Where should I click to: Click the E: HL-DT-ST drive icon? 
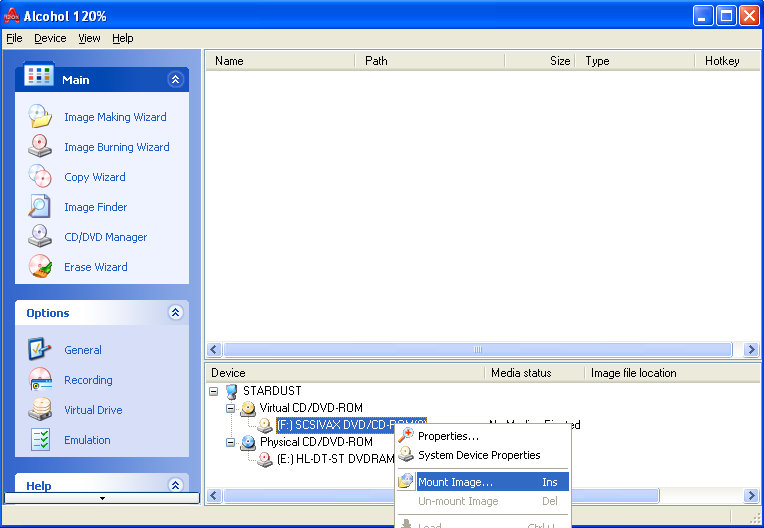[265, 459]
